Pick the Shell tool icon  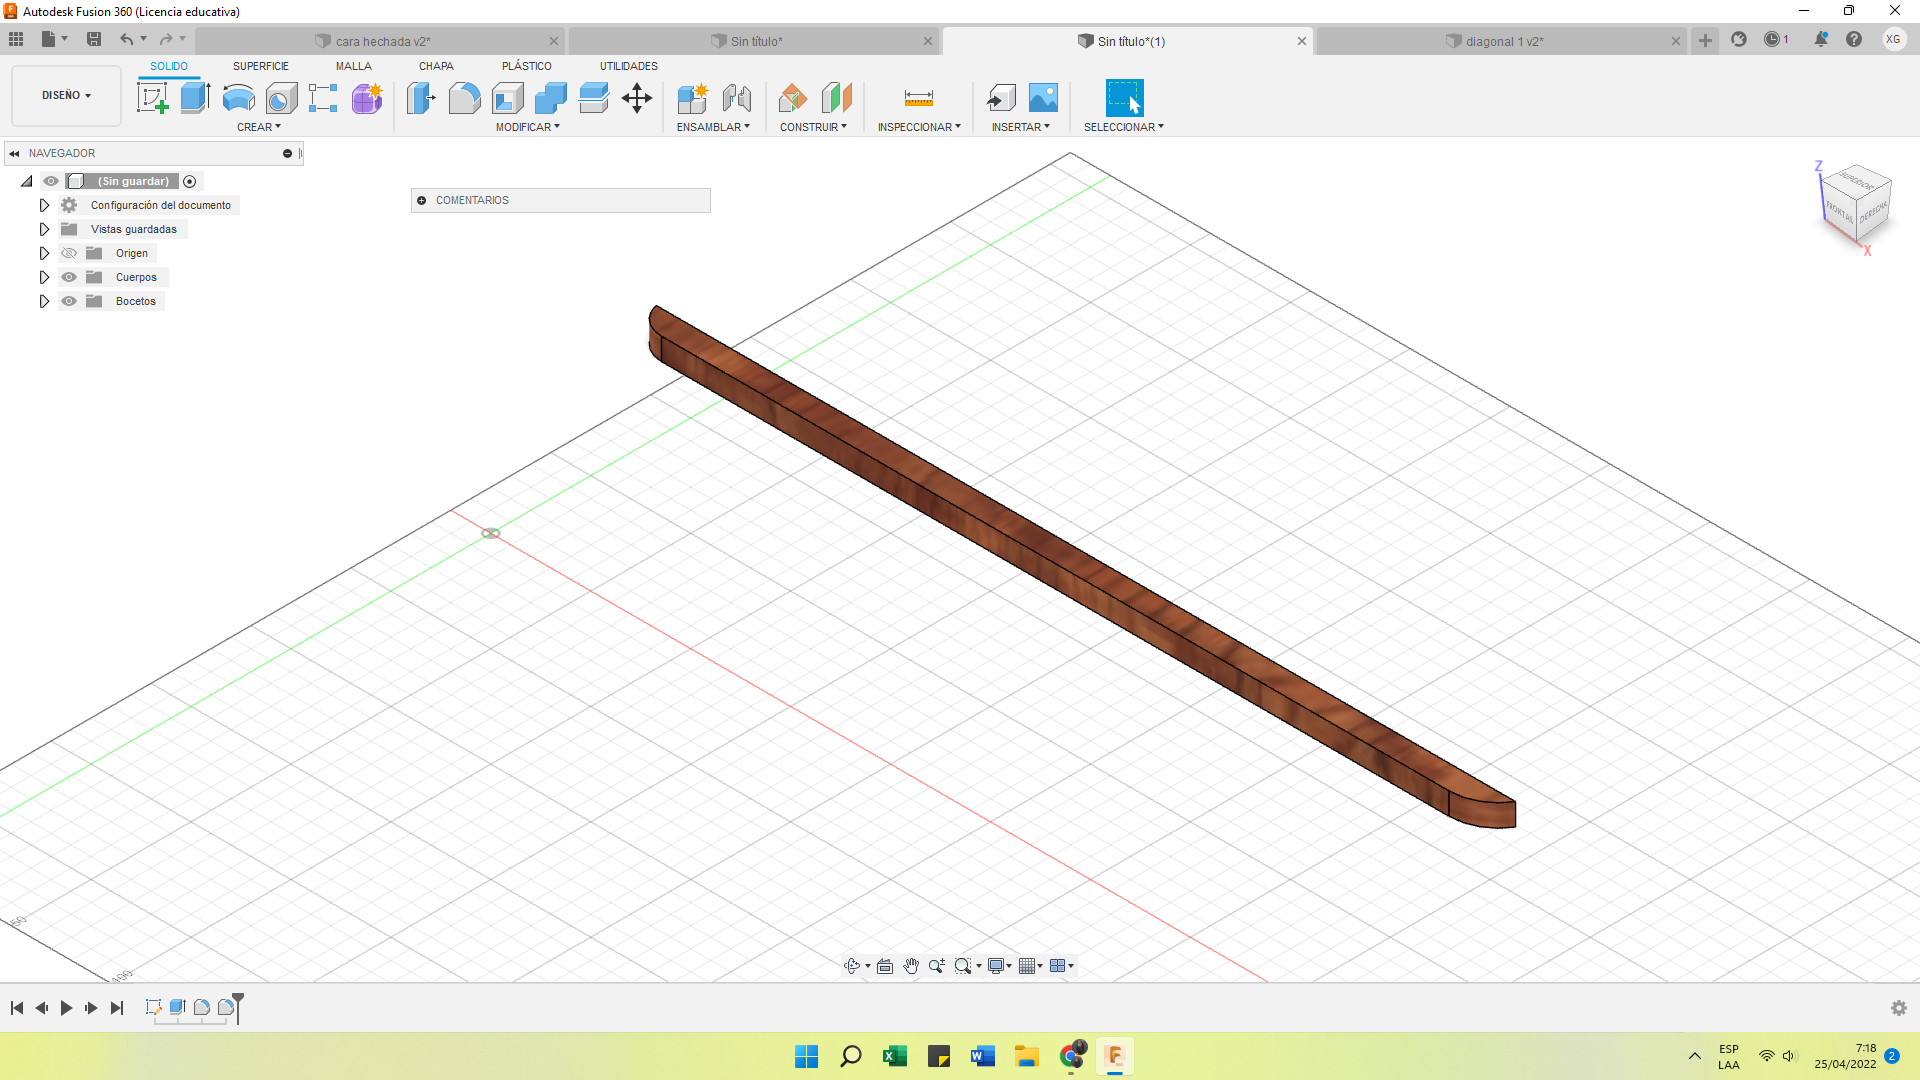(508, 98)
